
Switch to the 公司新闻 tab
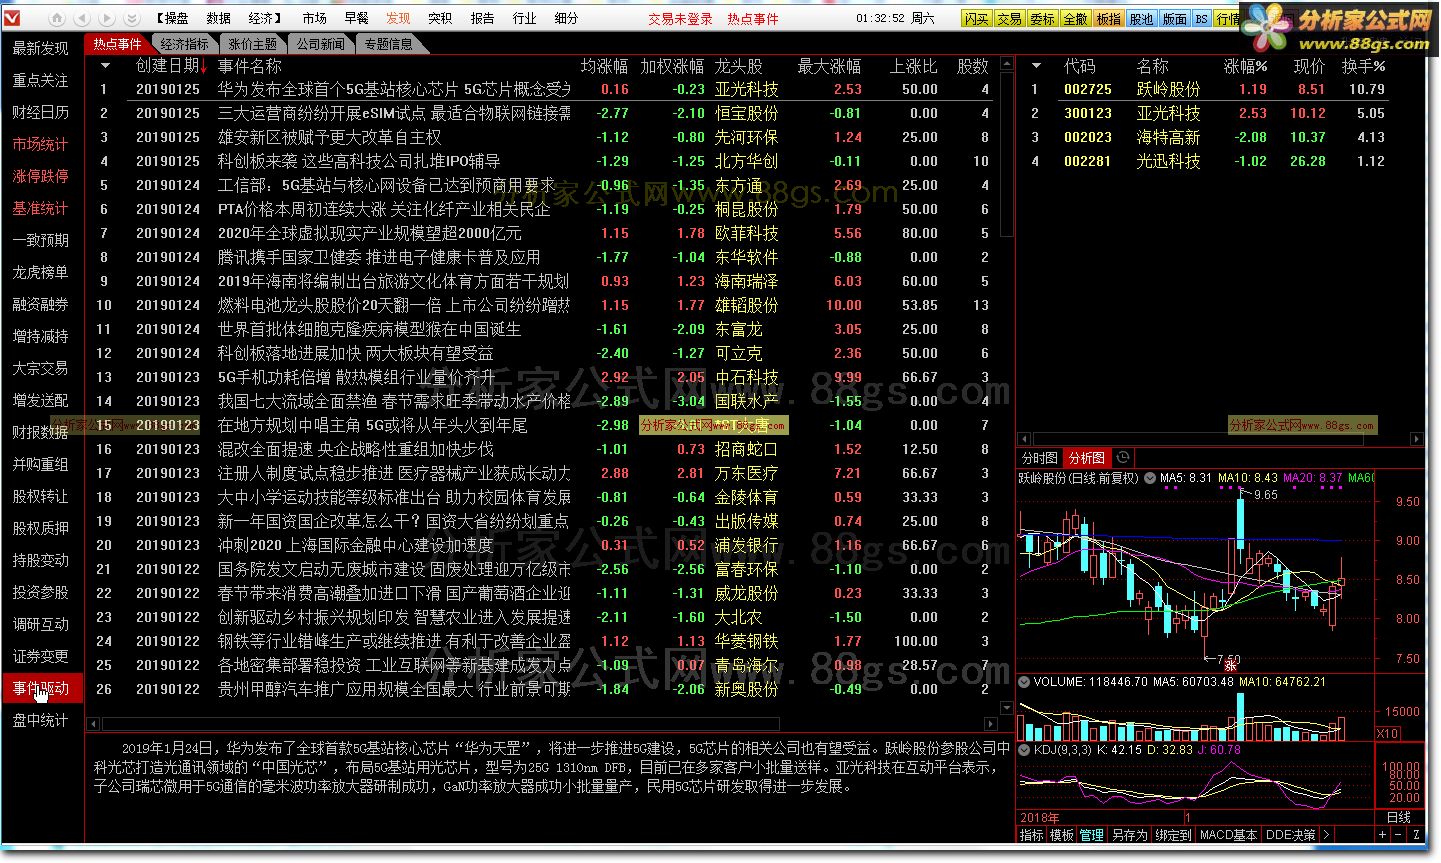pos(321,44)
